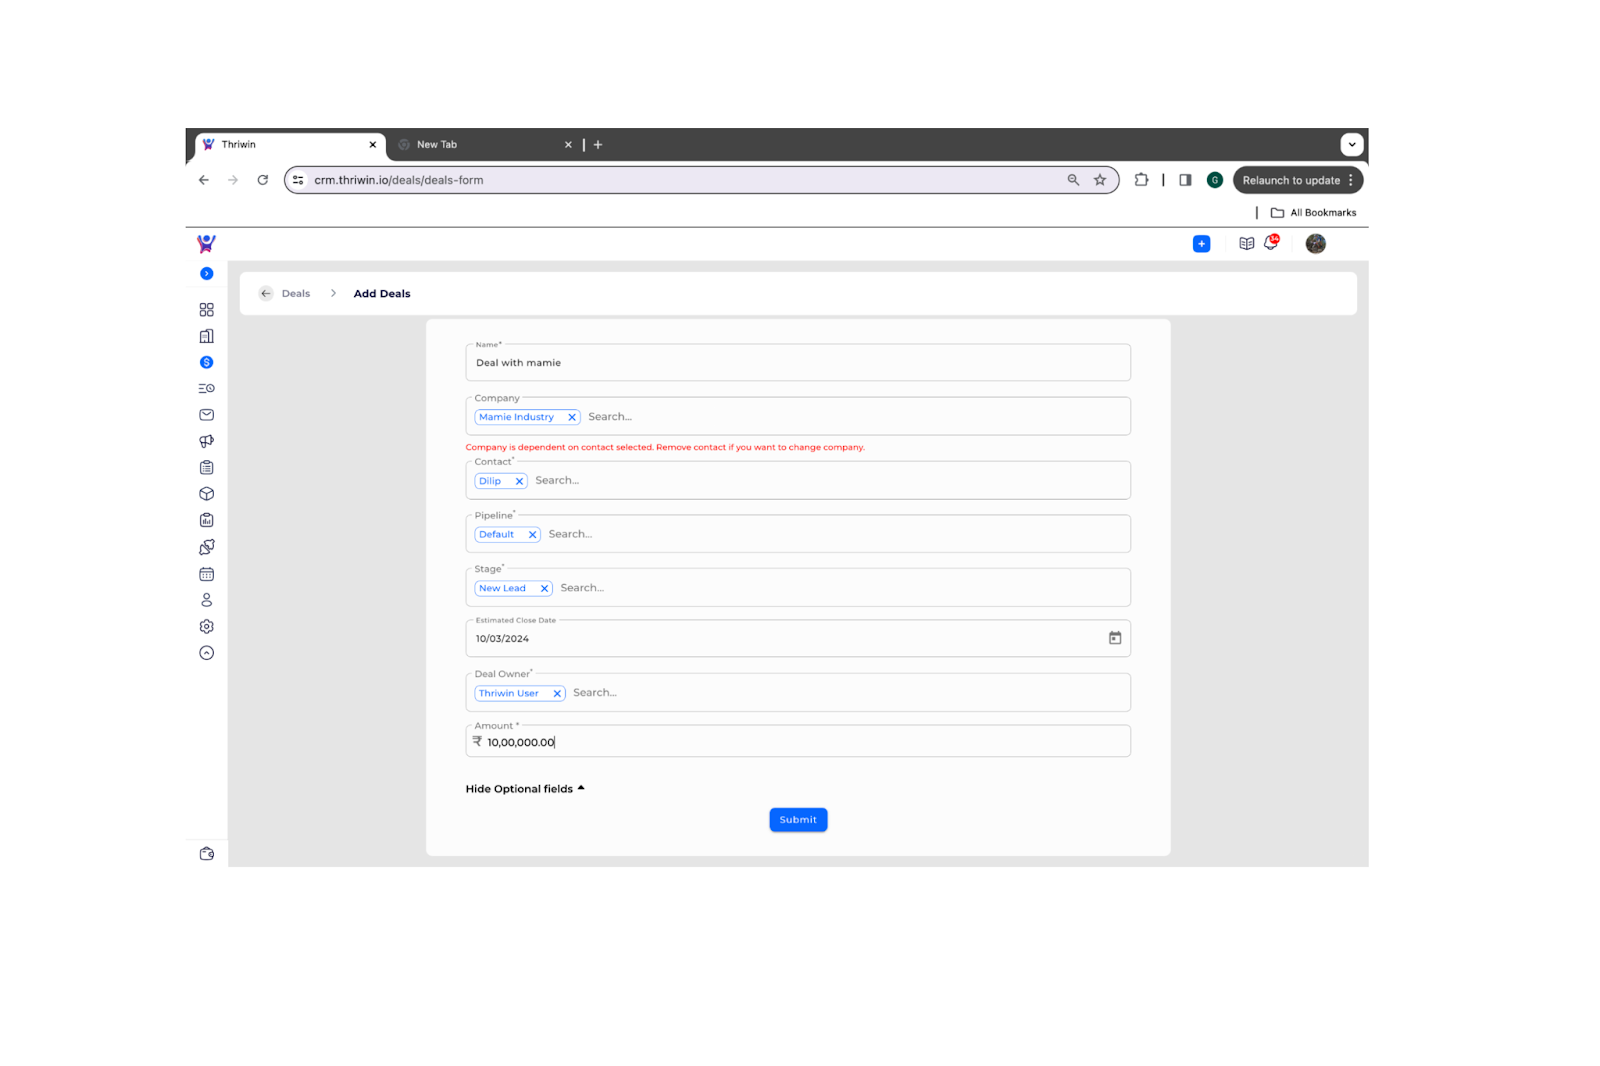
Task: Open All Bookmarks folder
Action: pos(1313,213)
